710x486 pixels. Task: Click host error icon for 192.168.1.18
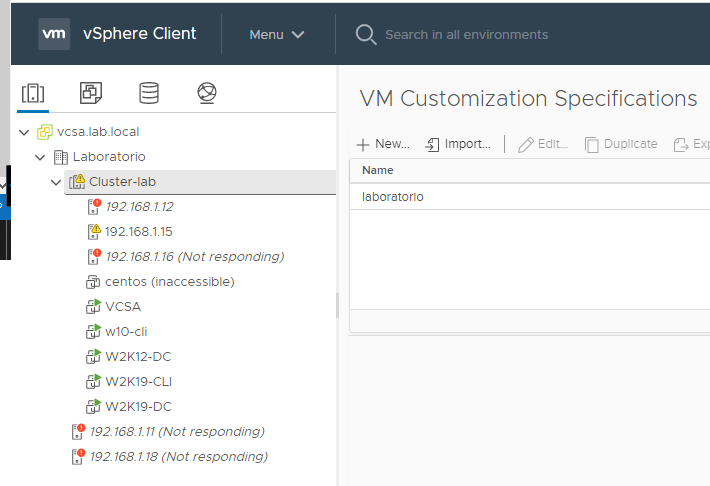78,457
